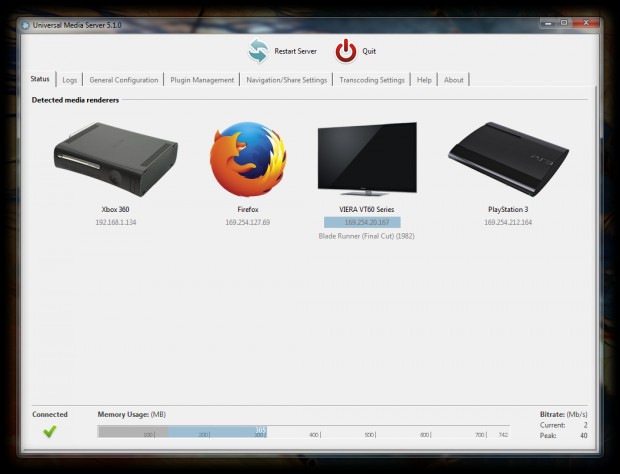
Task: Select the Status tab
Action: click(40, 79)
